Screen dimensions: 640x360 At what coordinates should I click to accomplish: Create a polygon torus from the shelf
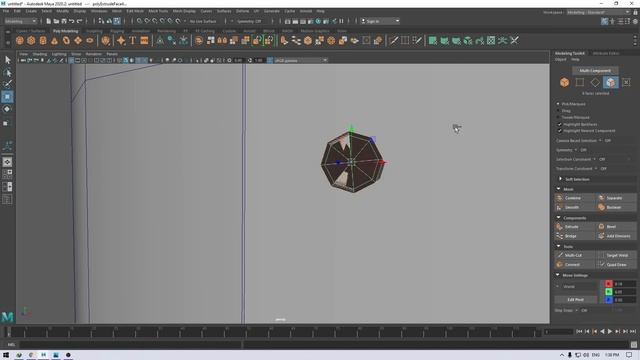tap(66, 40)
